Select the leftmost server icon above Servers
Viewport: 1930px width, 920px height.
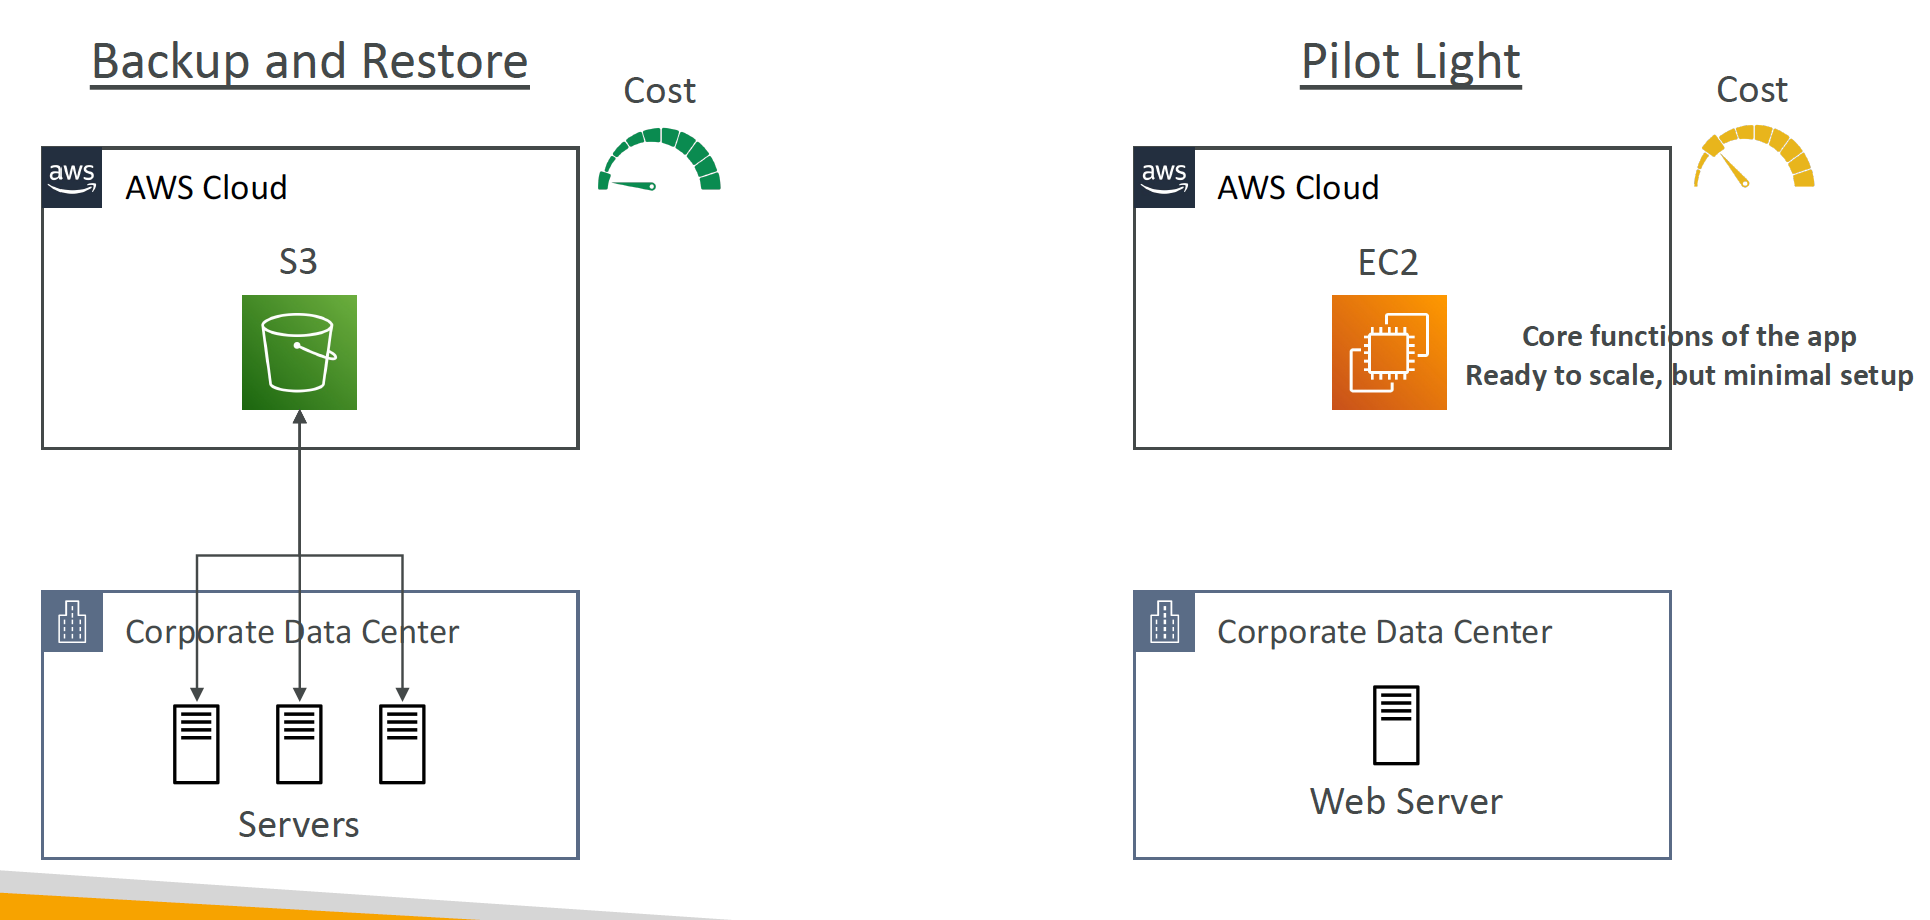[196, 744]
